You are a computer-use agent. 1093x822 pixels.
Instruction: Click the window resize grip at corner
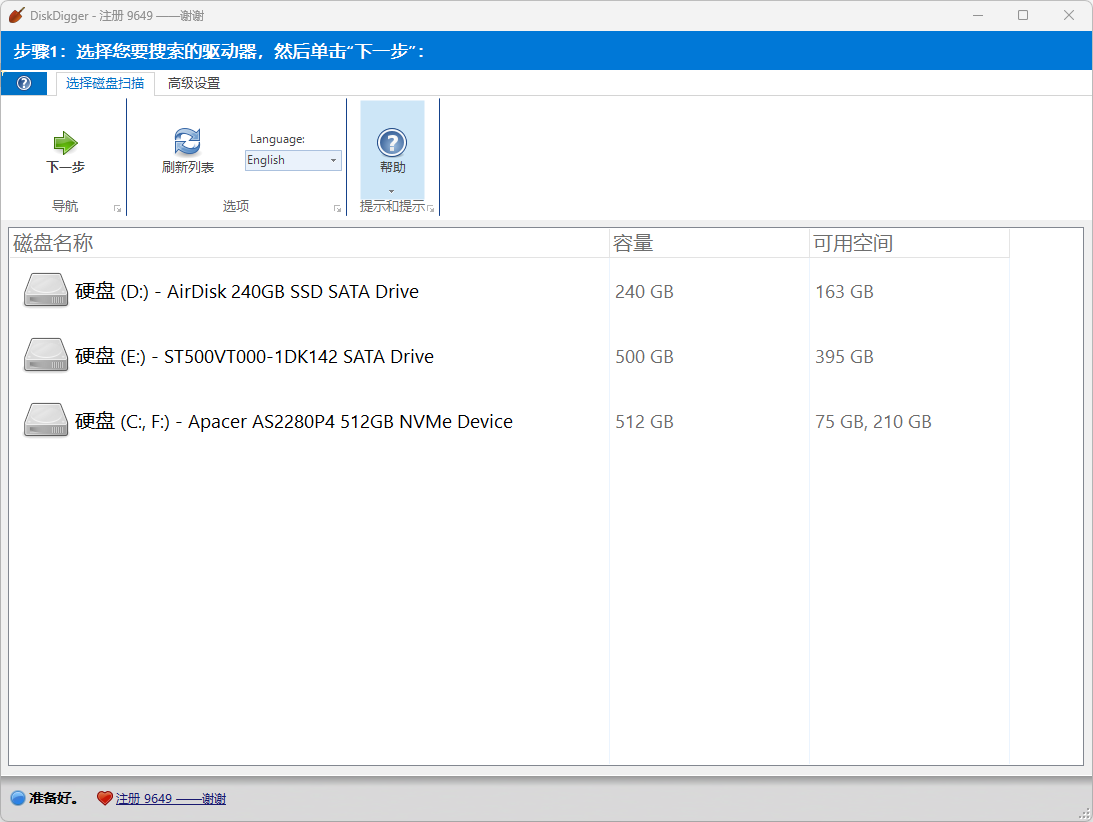click(x=1085, y=814)
